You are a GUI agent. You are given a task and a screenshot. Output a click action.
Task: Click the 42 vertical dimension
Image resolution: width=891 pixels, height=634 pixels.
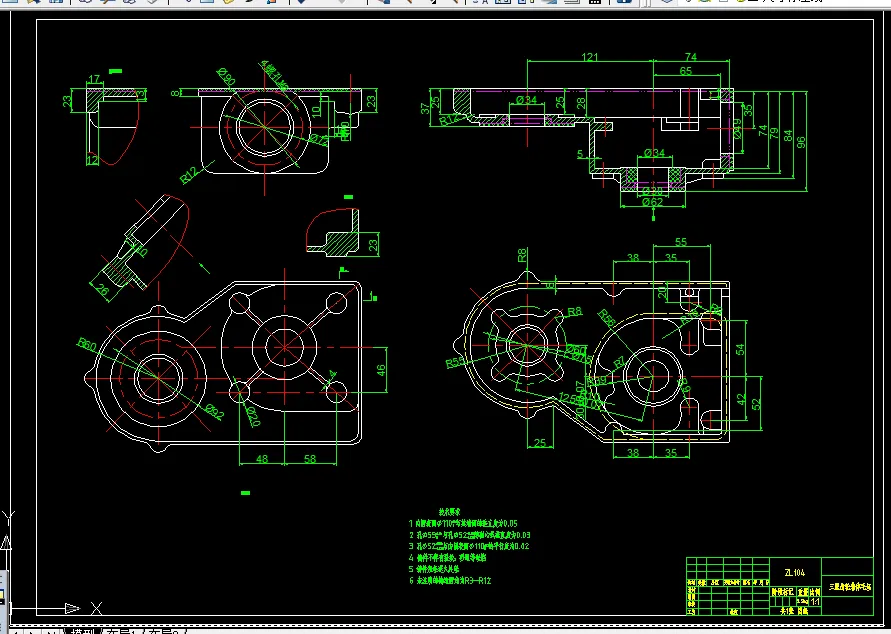coord(741,399)
